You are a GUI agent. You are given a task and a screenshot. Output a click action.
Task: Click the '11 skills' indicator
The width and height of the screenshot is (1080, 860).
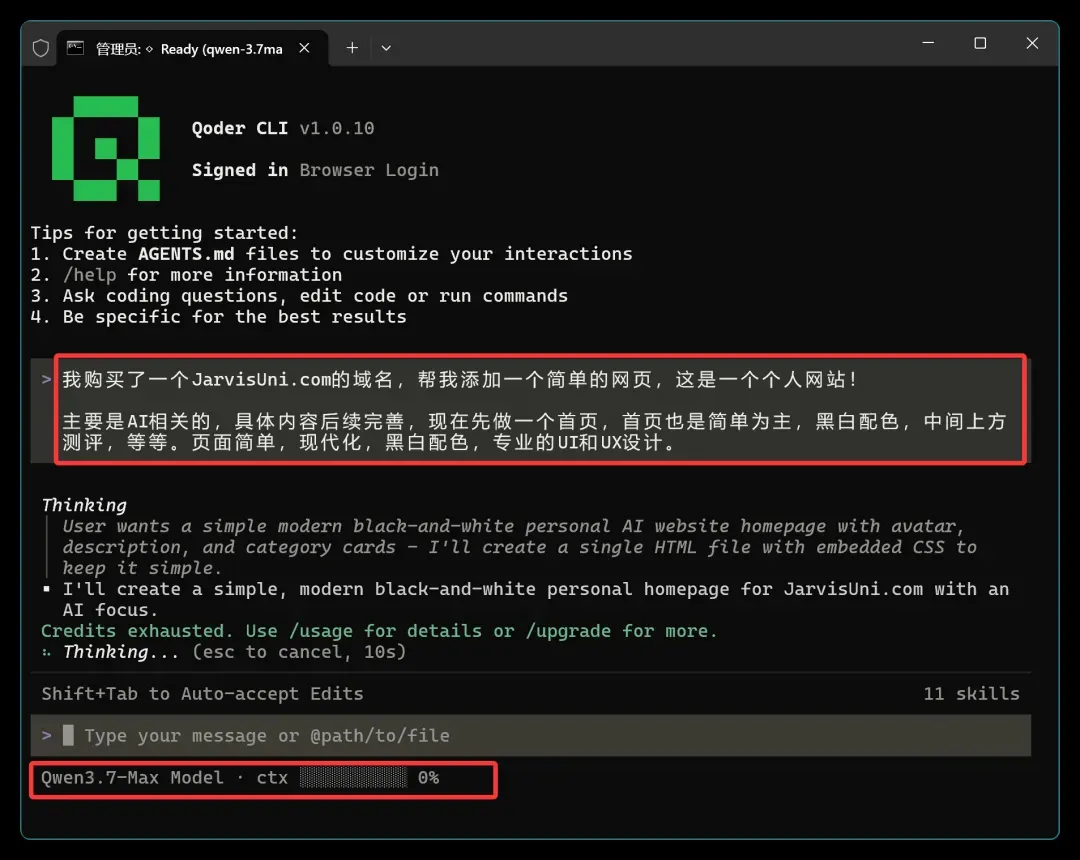click(971, 694)
